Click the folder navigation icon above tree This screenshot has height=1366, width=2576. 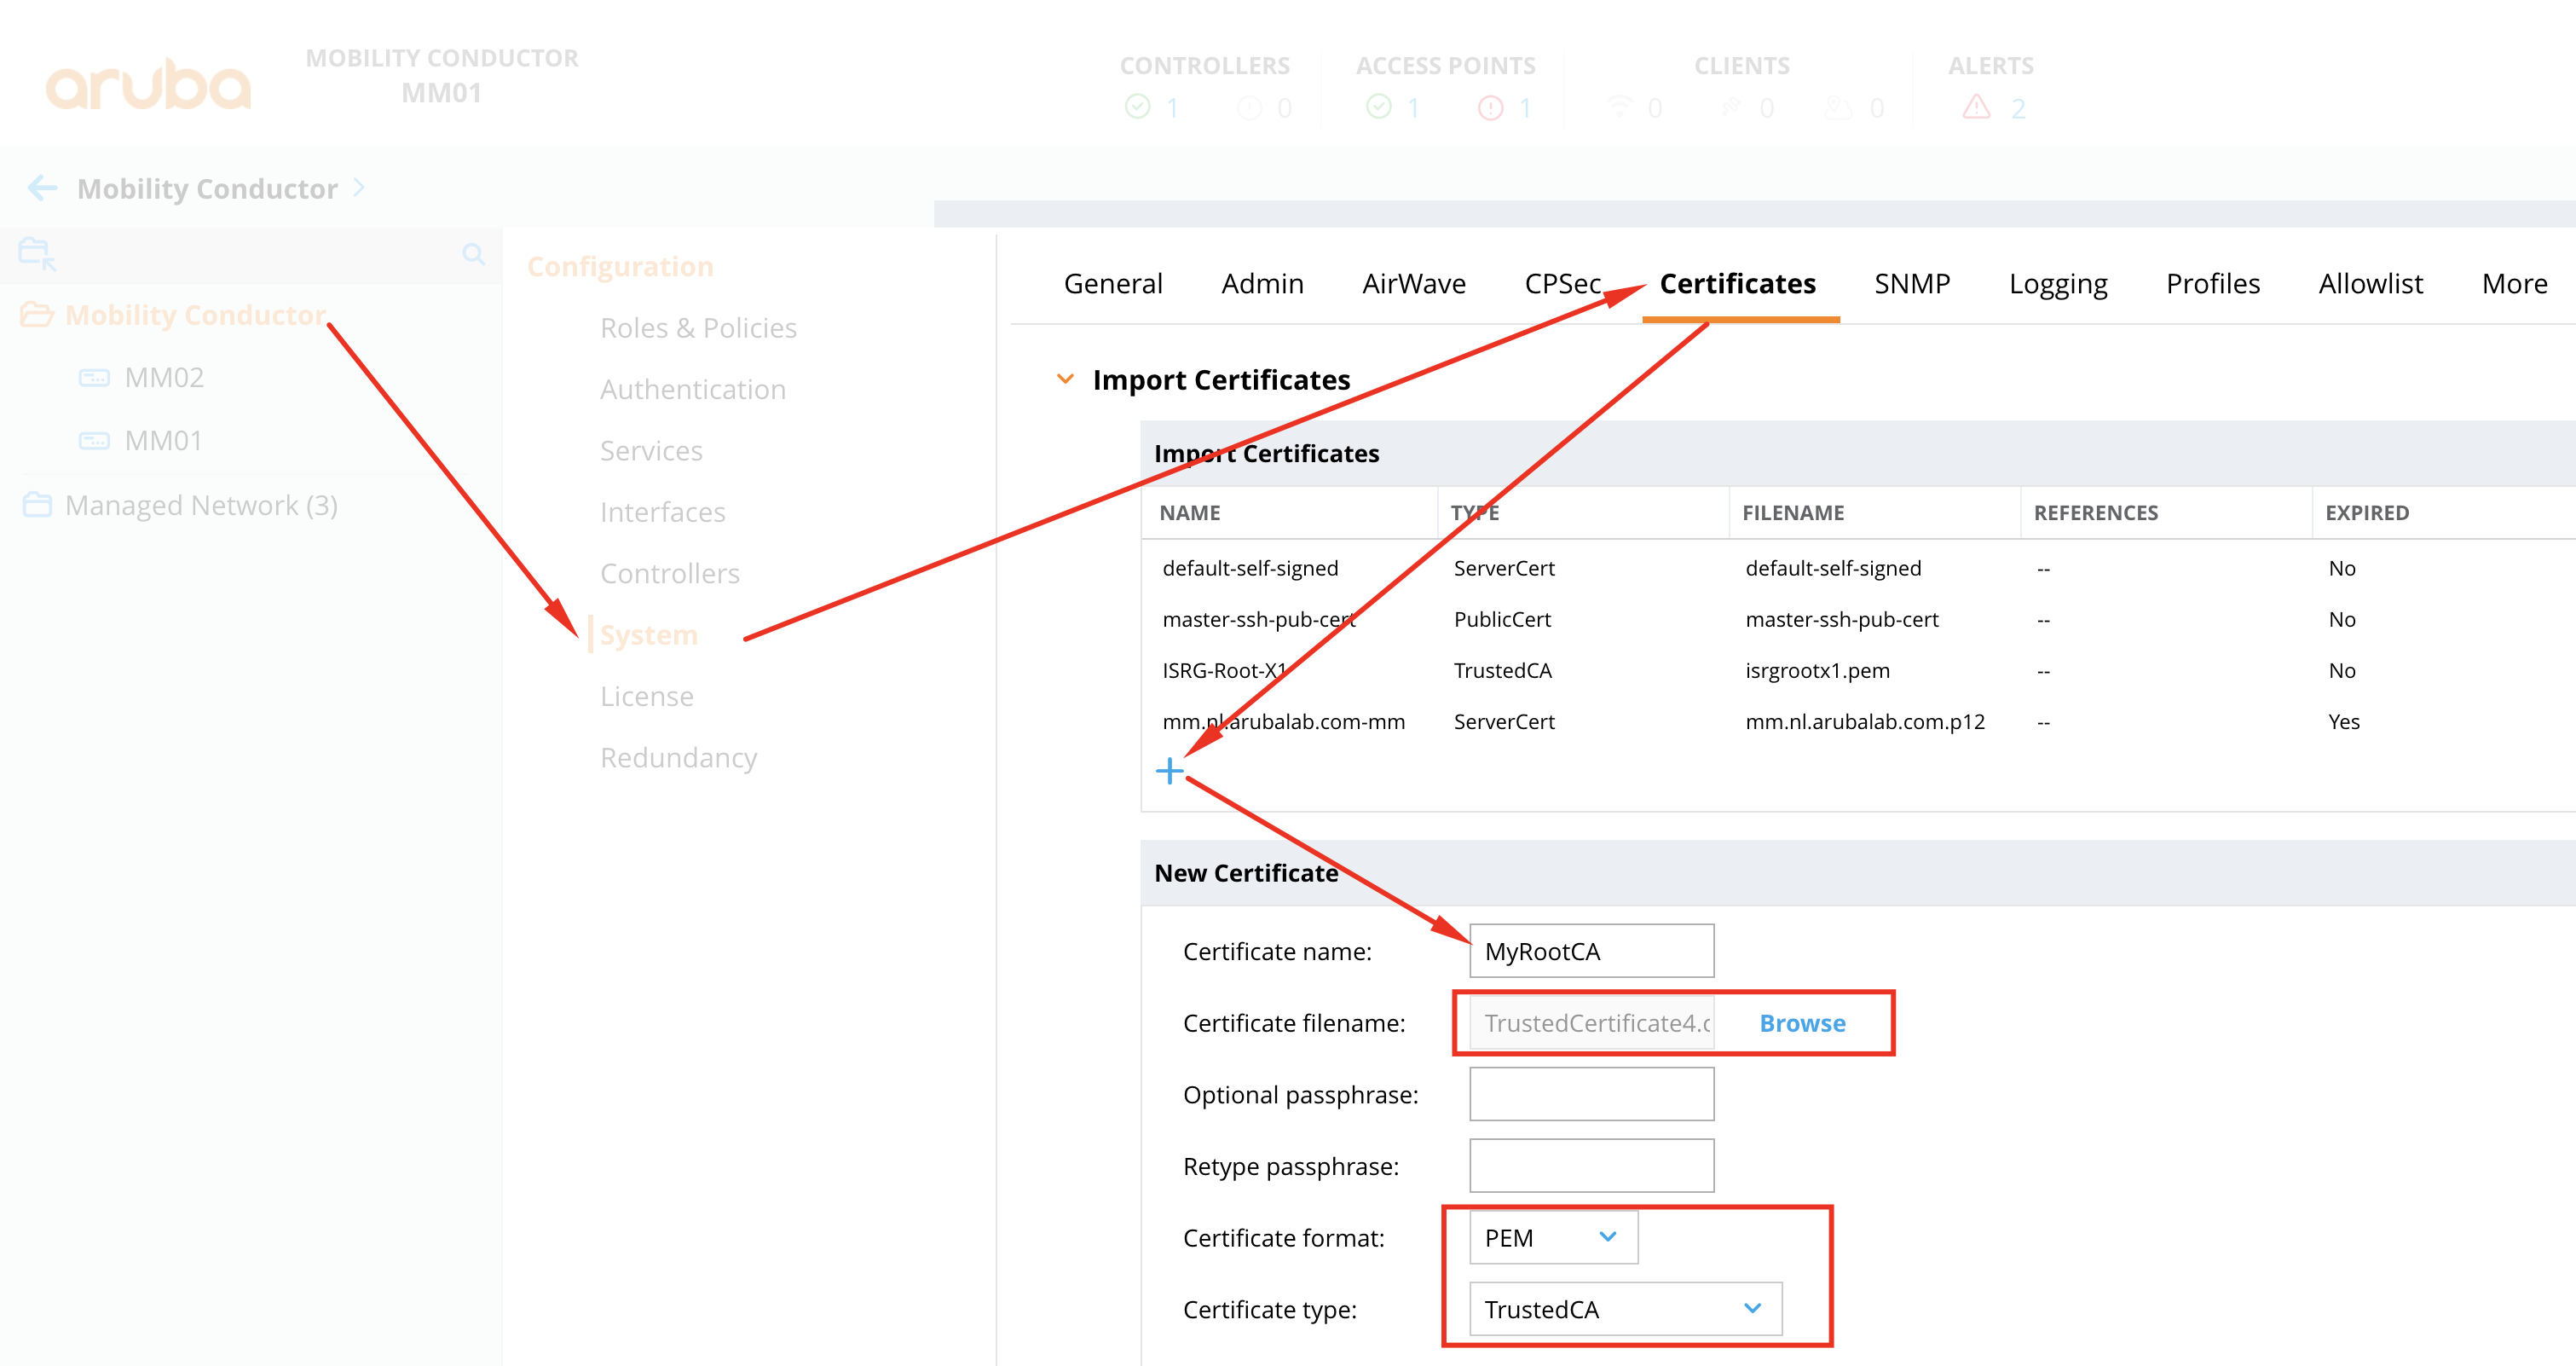36,253
